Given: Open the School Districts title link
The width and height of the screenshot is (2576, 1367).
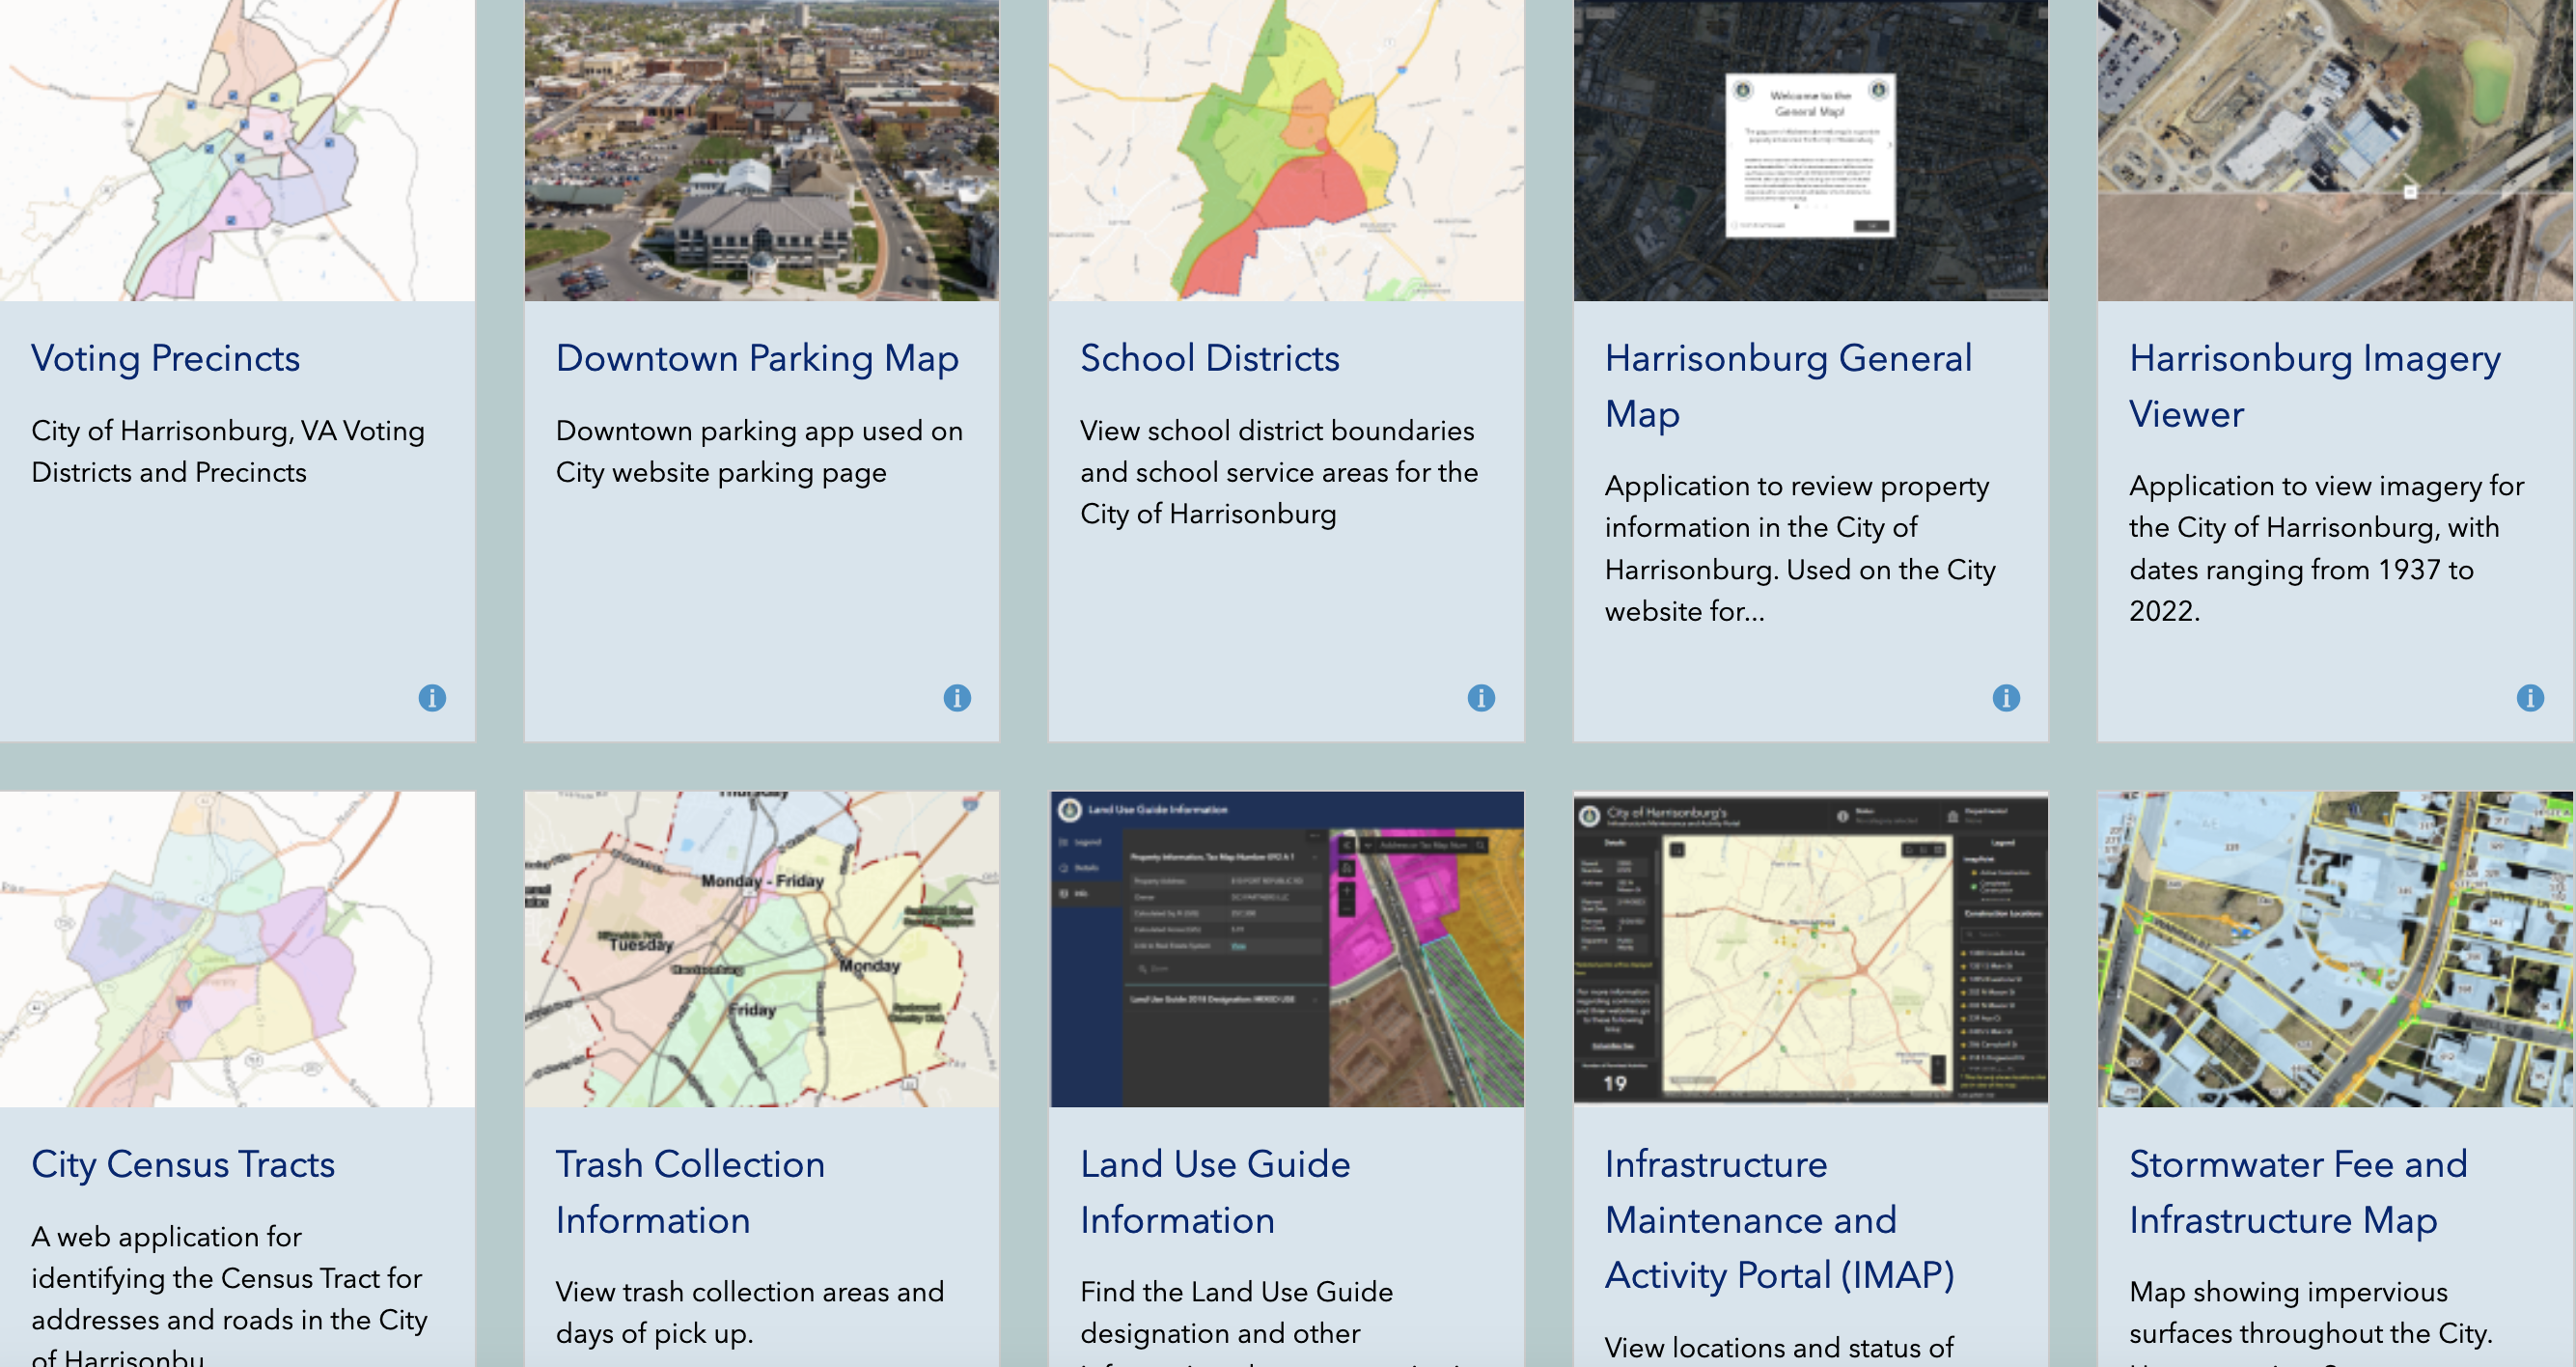Looking at the screenshot, I should (1210, 358).
